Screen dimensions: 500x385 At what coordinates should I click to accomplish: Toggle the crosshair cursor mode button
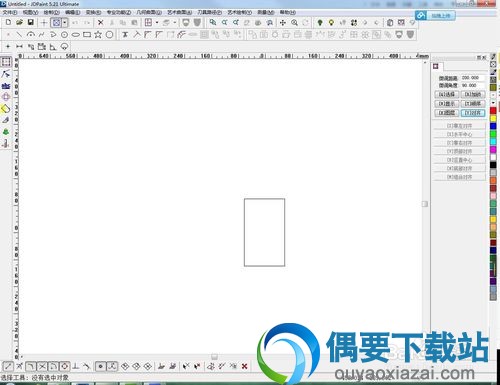click(x=44, y=22)
